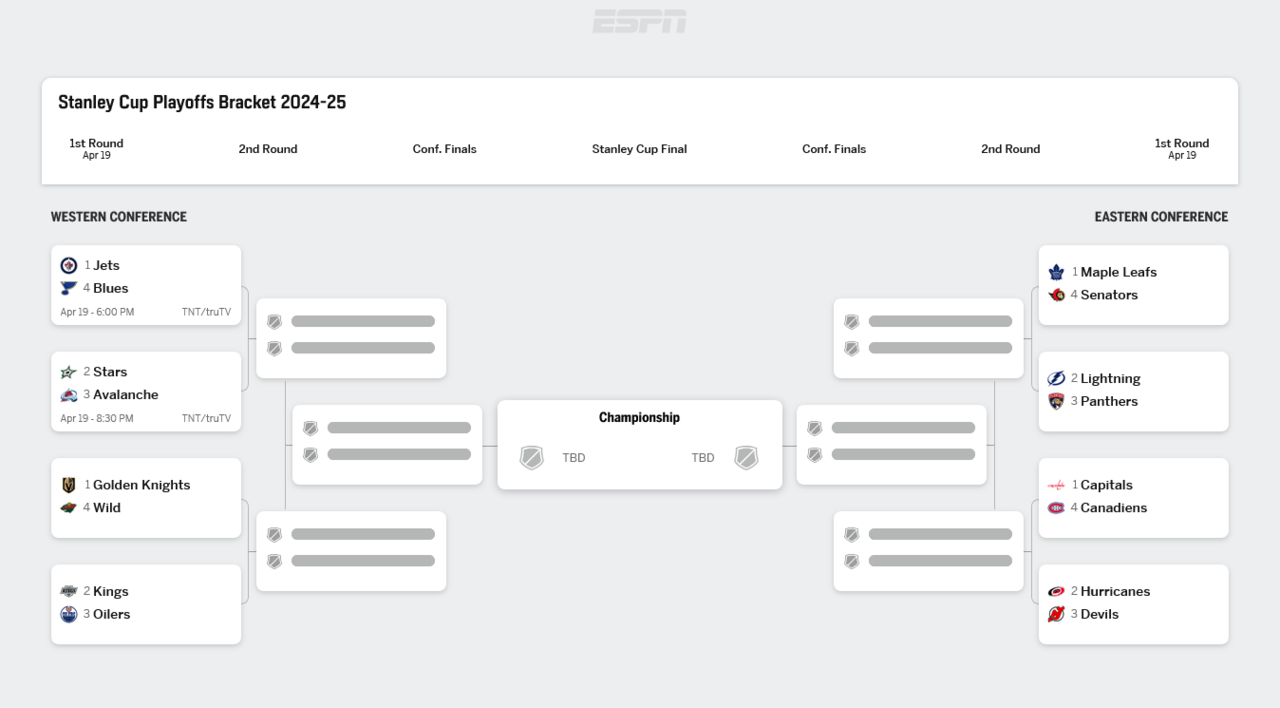
Task: Click the Colorado Avalanche logo
Action: point(68,395)
